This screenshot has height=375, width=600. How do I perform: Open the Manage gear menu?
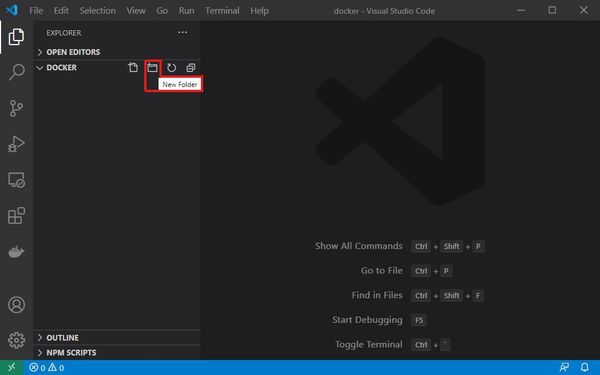coord(16,340)
